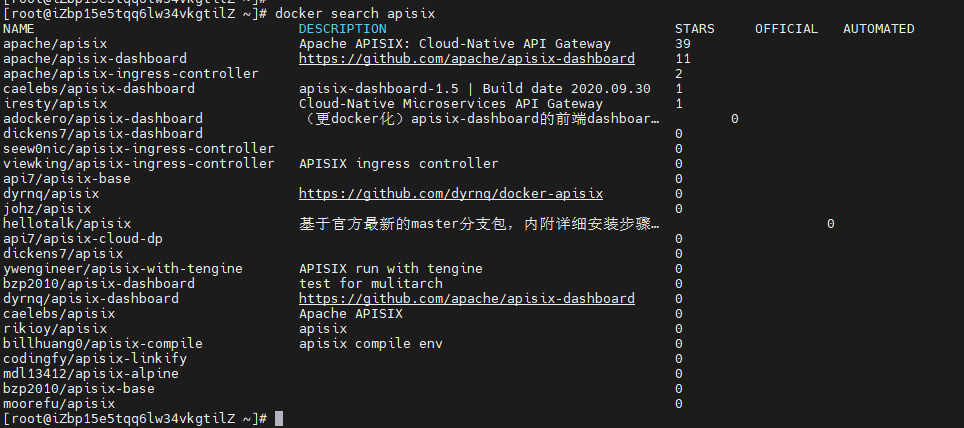Open the apache/apisix-dashboard GitHub link in the second result row

coord(466,59)
